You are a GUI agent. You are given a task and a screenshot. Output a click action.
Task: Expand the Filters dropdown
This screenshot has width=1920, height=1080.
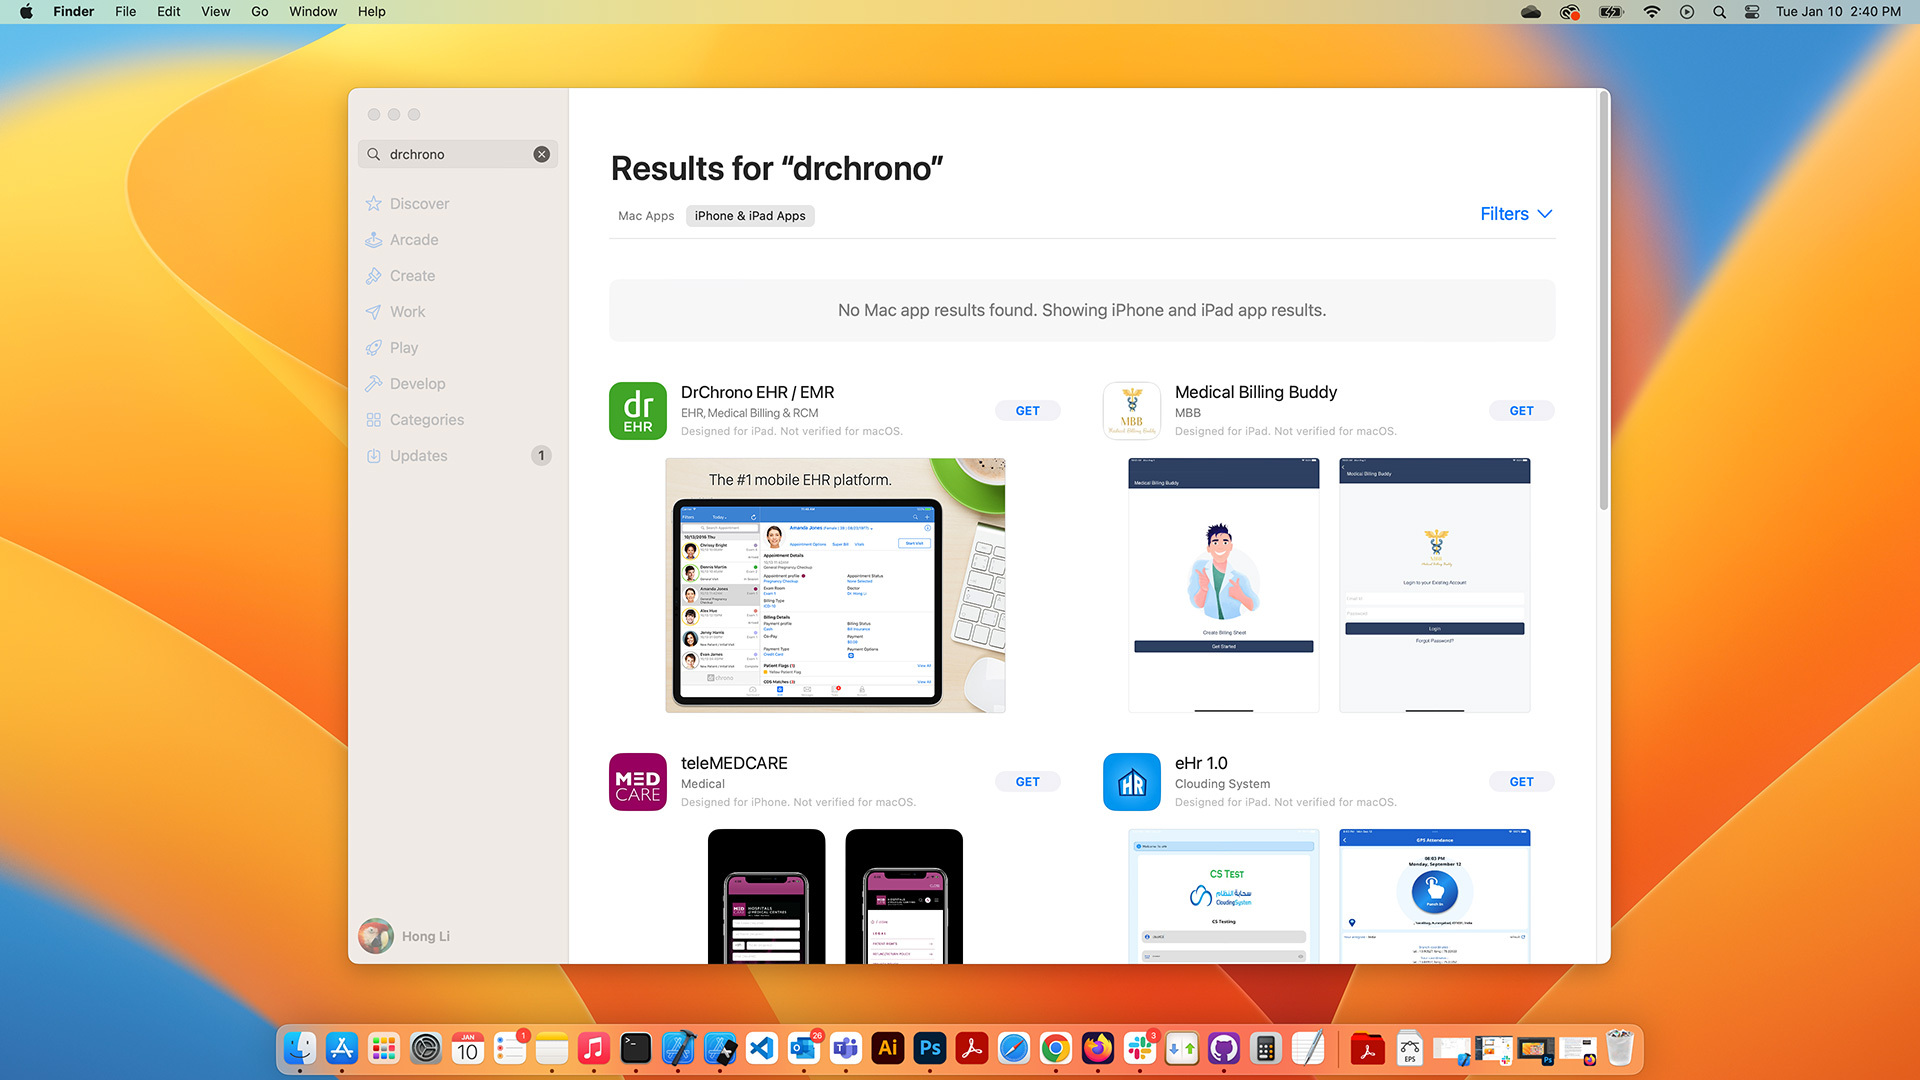(1515, 214)
